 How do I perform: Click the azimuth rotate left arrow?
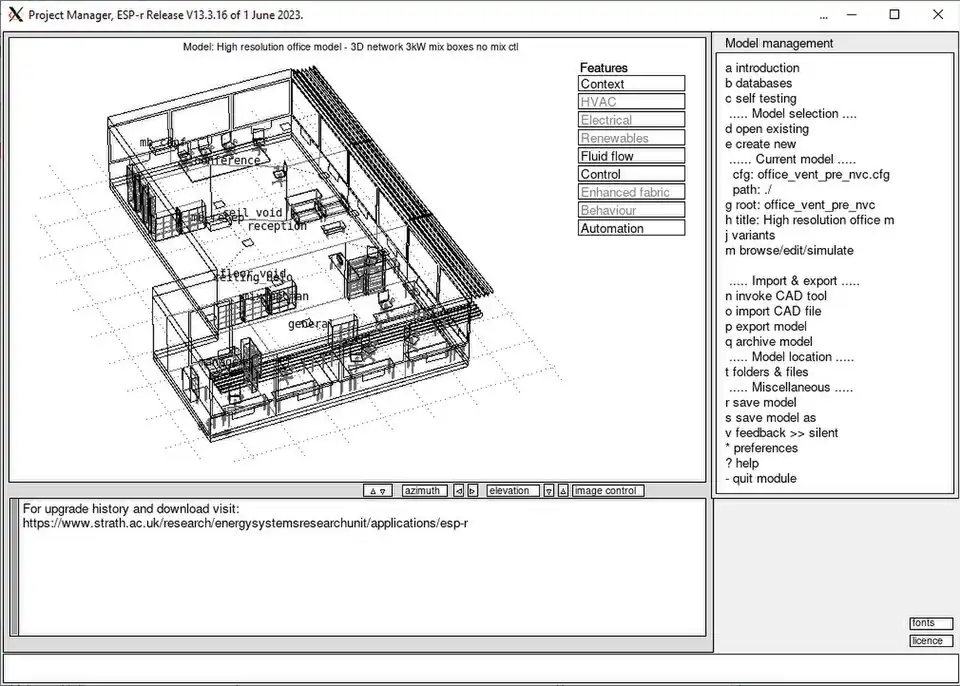pos(459,491)
